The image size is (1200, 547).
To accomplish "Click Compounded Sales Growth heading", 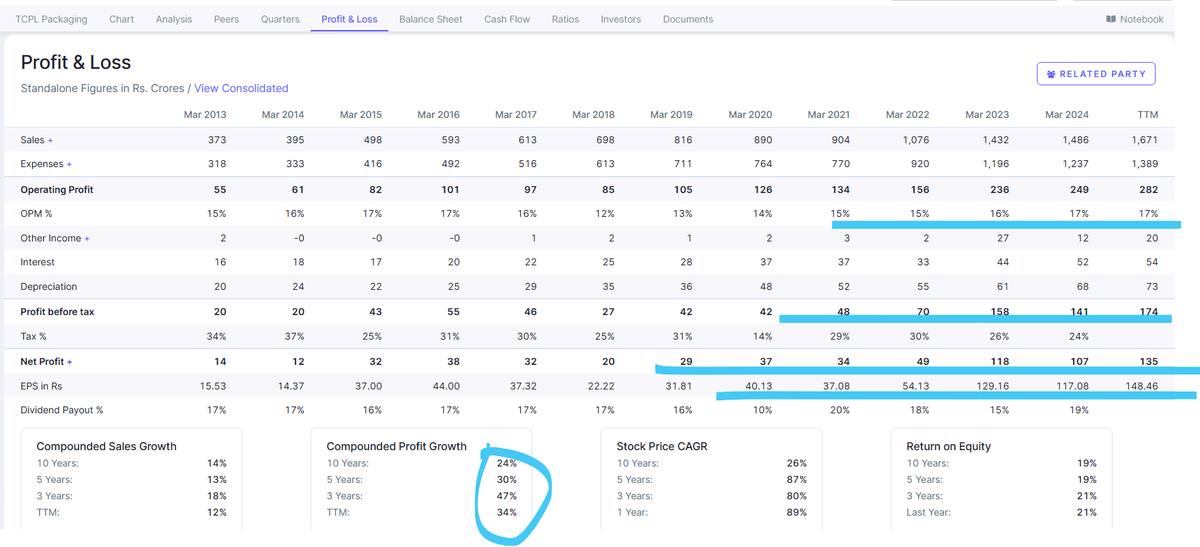I will 106,446.
